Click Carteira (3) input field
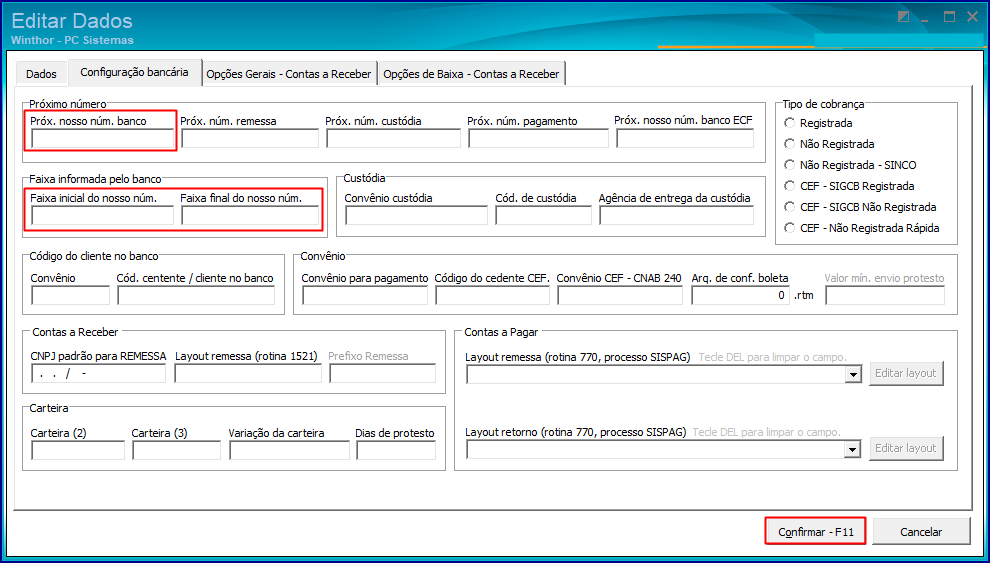This screenshot has height=563, width=990. (176, 451)
